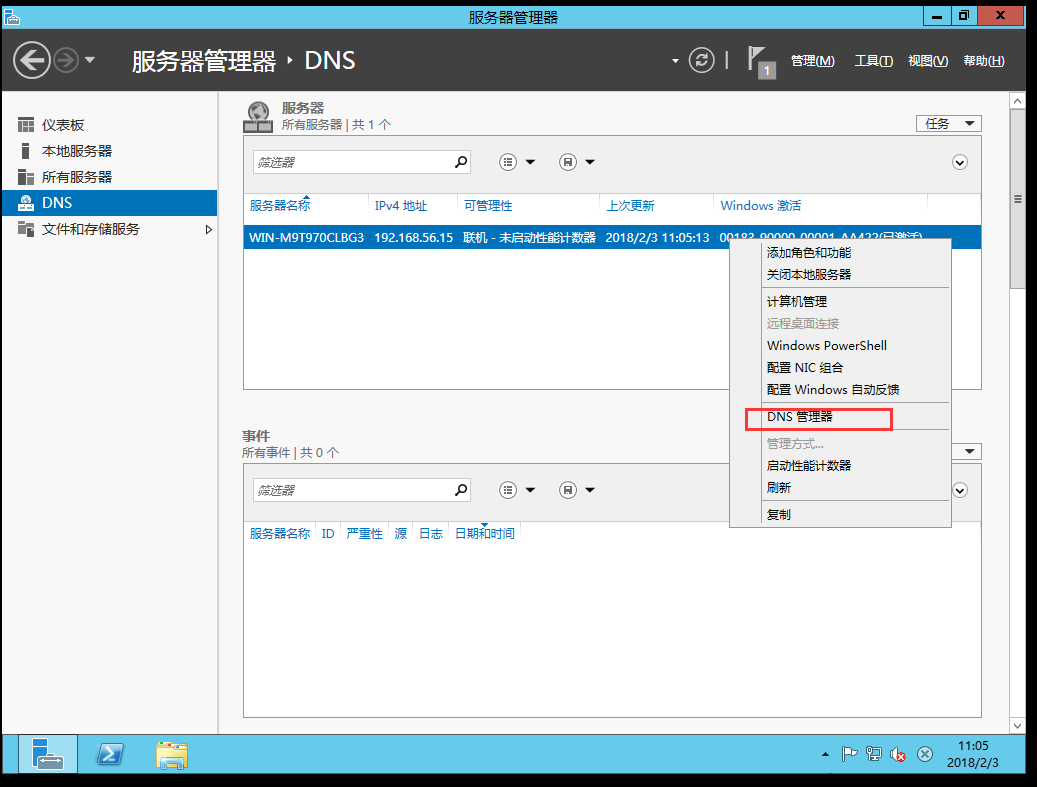
Task: Open the 任务 dropdown in servers section
Action: (948, 124)
